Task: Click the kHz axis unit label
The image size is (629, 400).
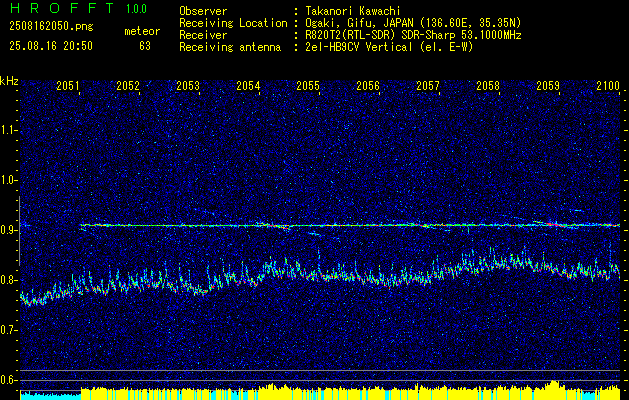Action: click(x=9, y=81)
